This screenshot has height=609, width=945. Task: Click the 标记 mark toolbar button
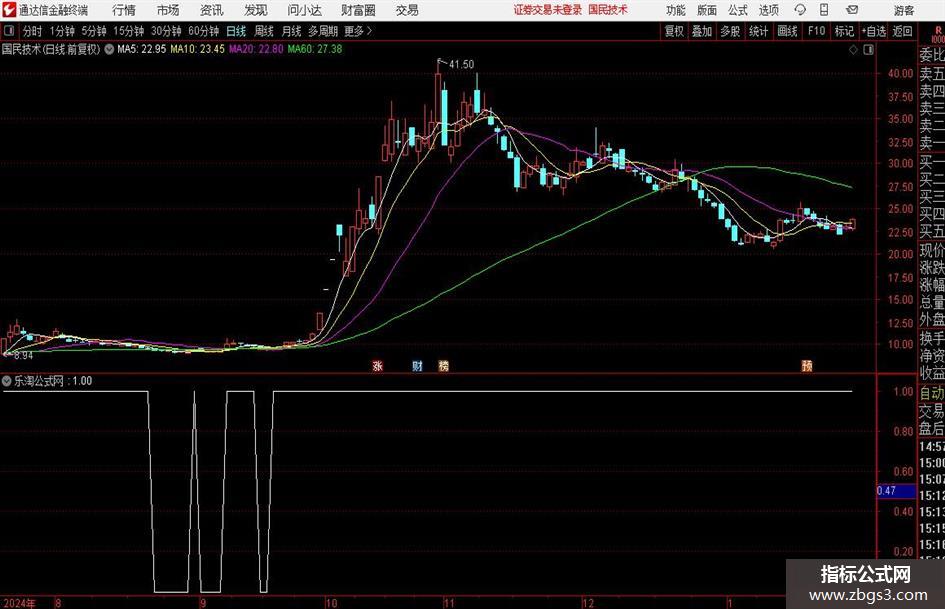843,31
